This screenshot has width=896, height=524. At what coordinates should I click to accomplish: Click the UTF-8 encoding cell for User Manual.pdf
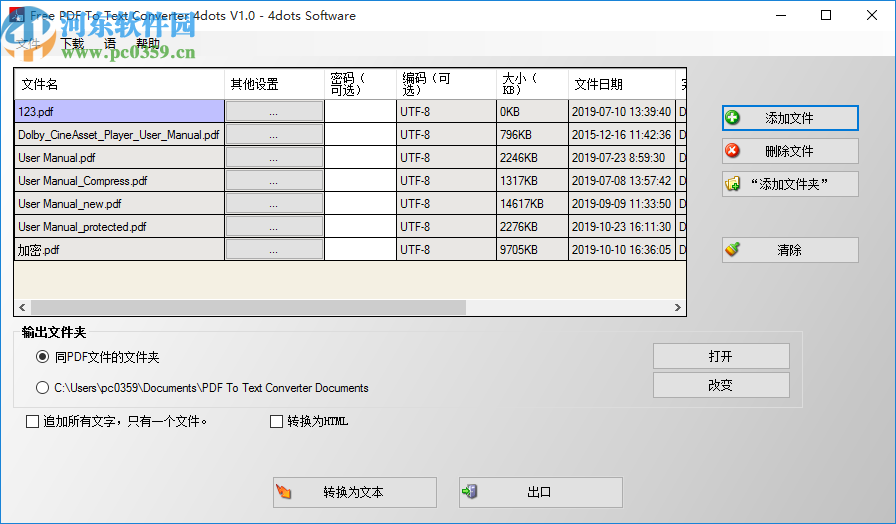click(x=446, y=157)
